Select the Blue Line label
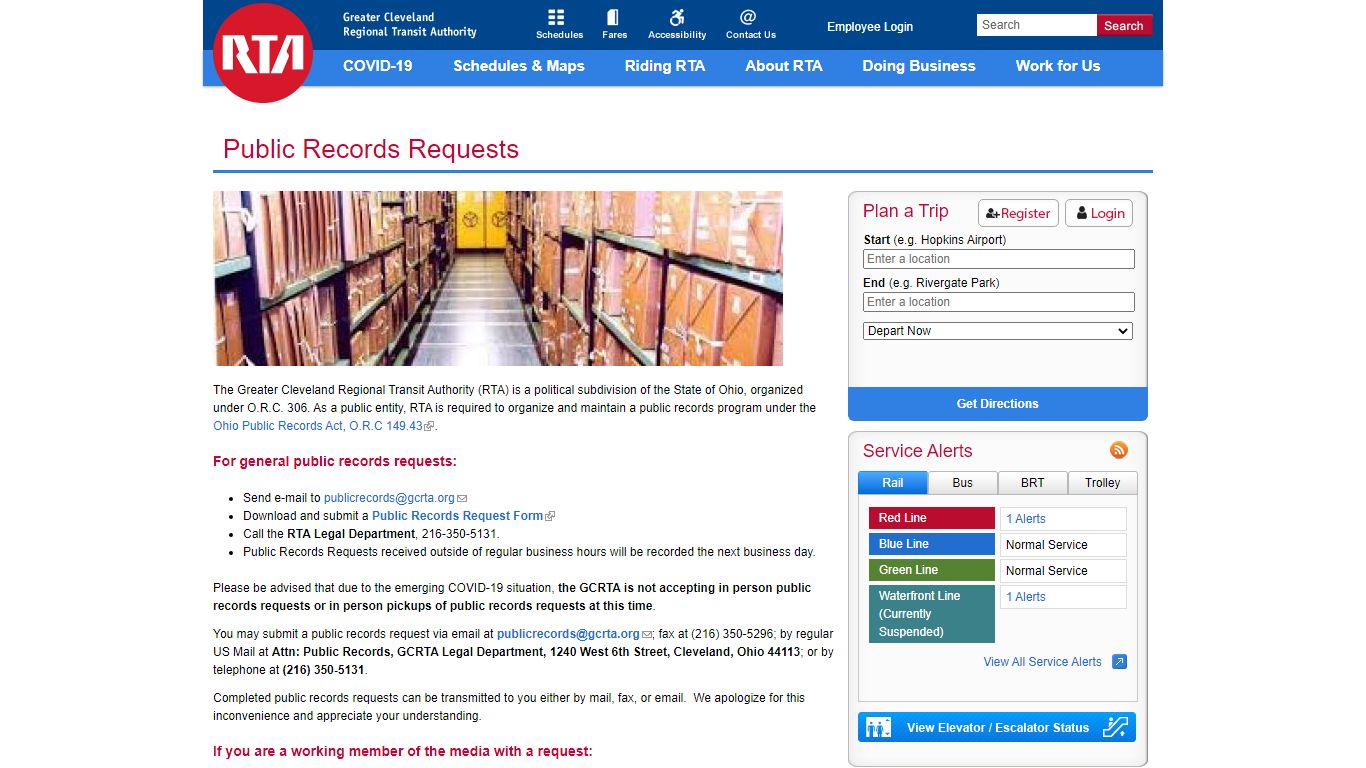 (x=932, y=544)
